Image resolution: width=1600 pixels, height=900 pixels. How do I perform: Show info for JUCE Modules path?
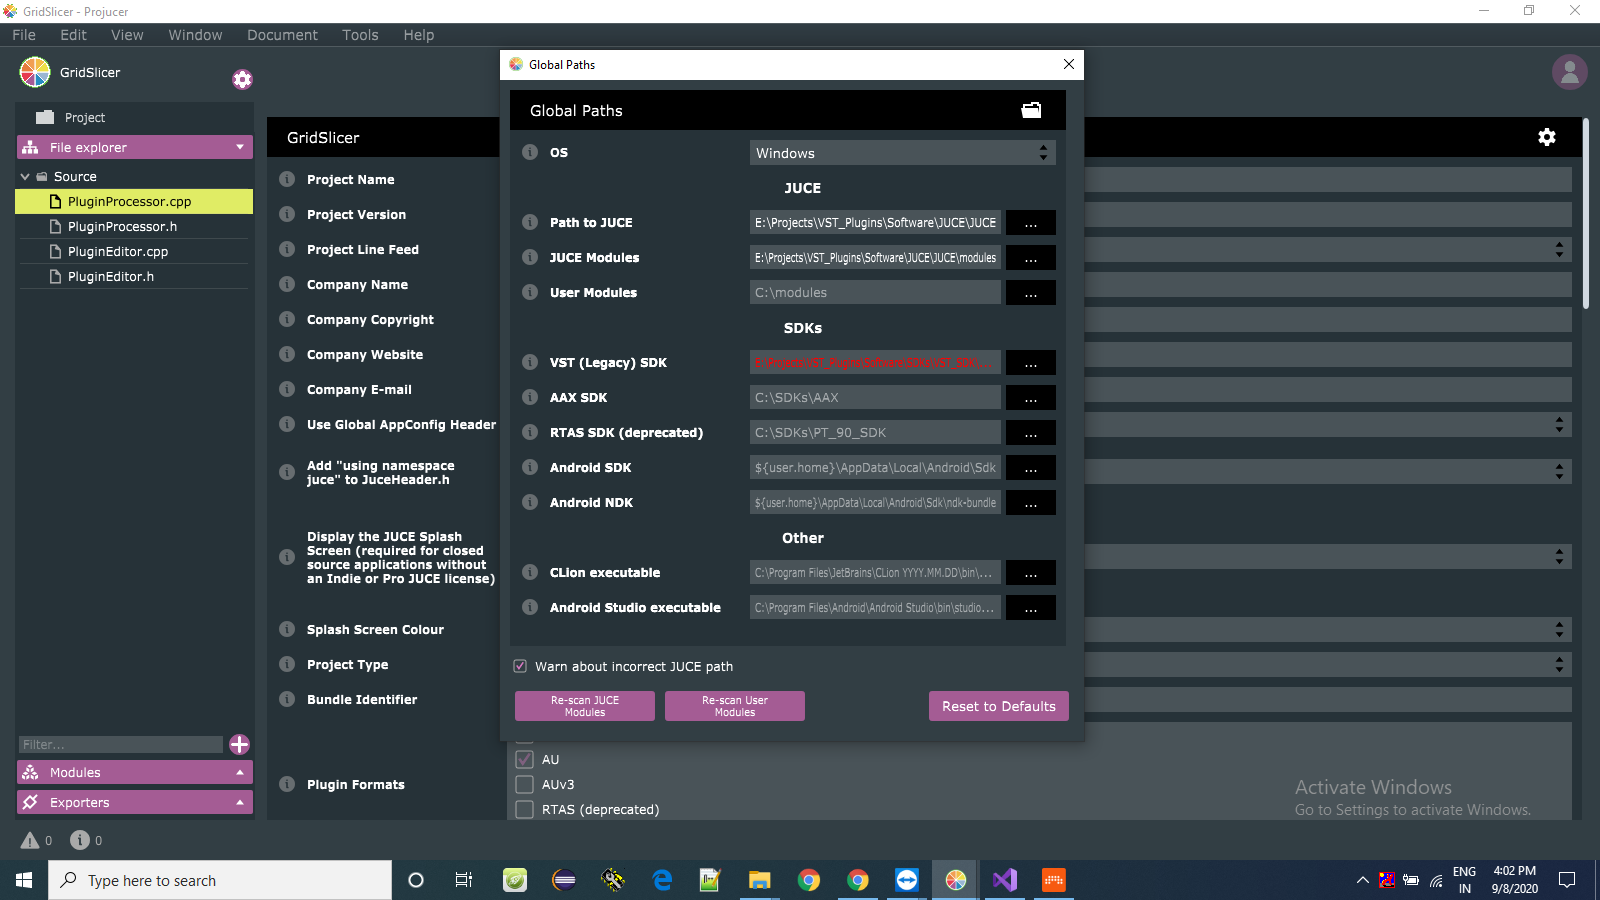click(530, 257)
